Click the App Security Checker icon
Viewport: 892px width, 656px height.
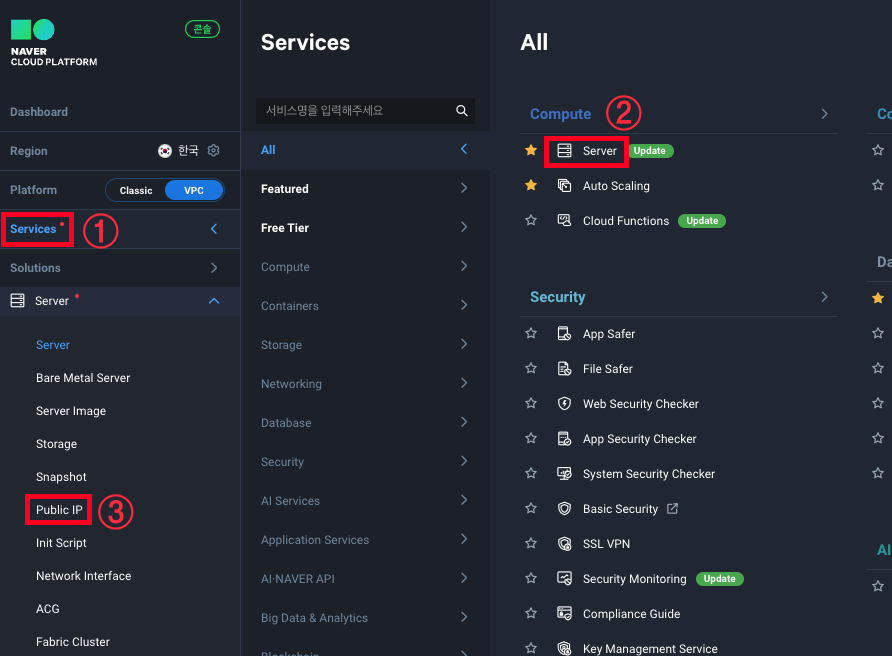point(564,439)
